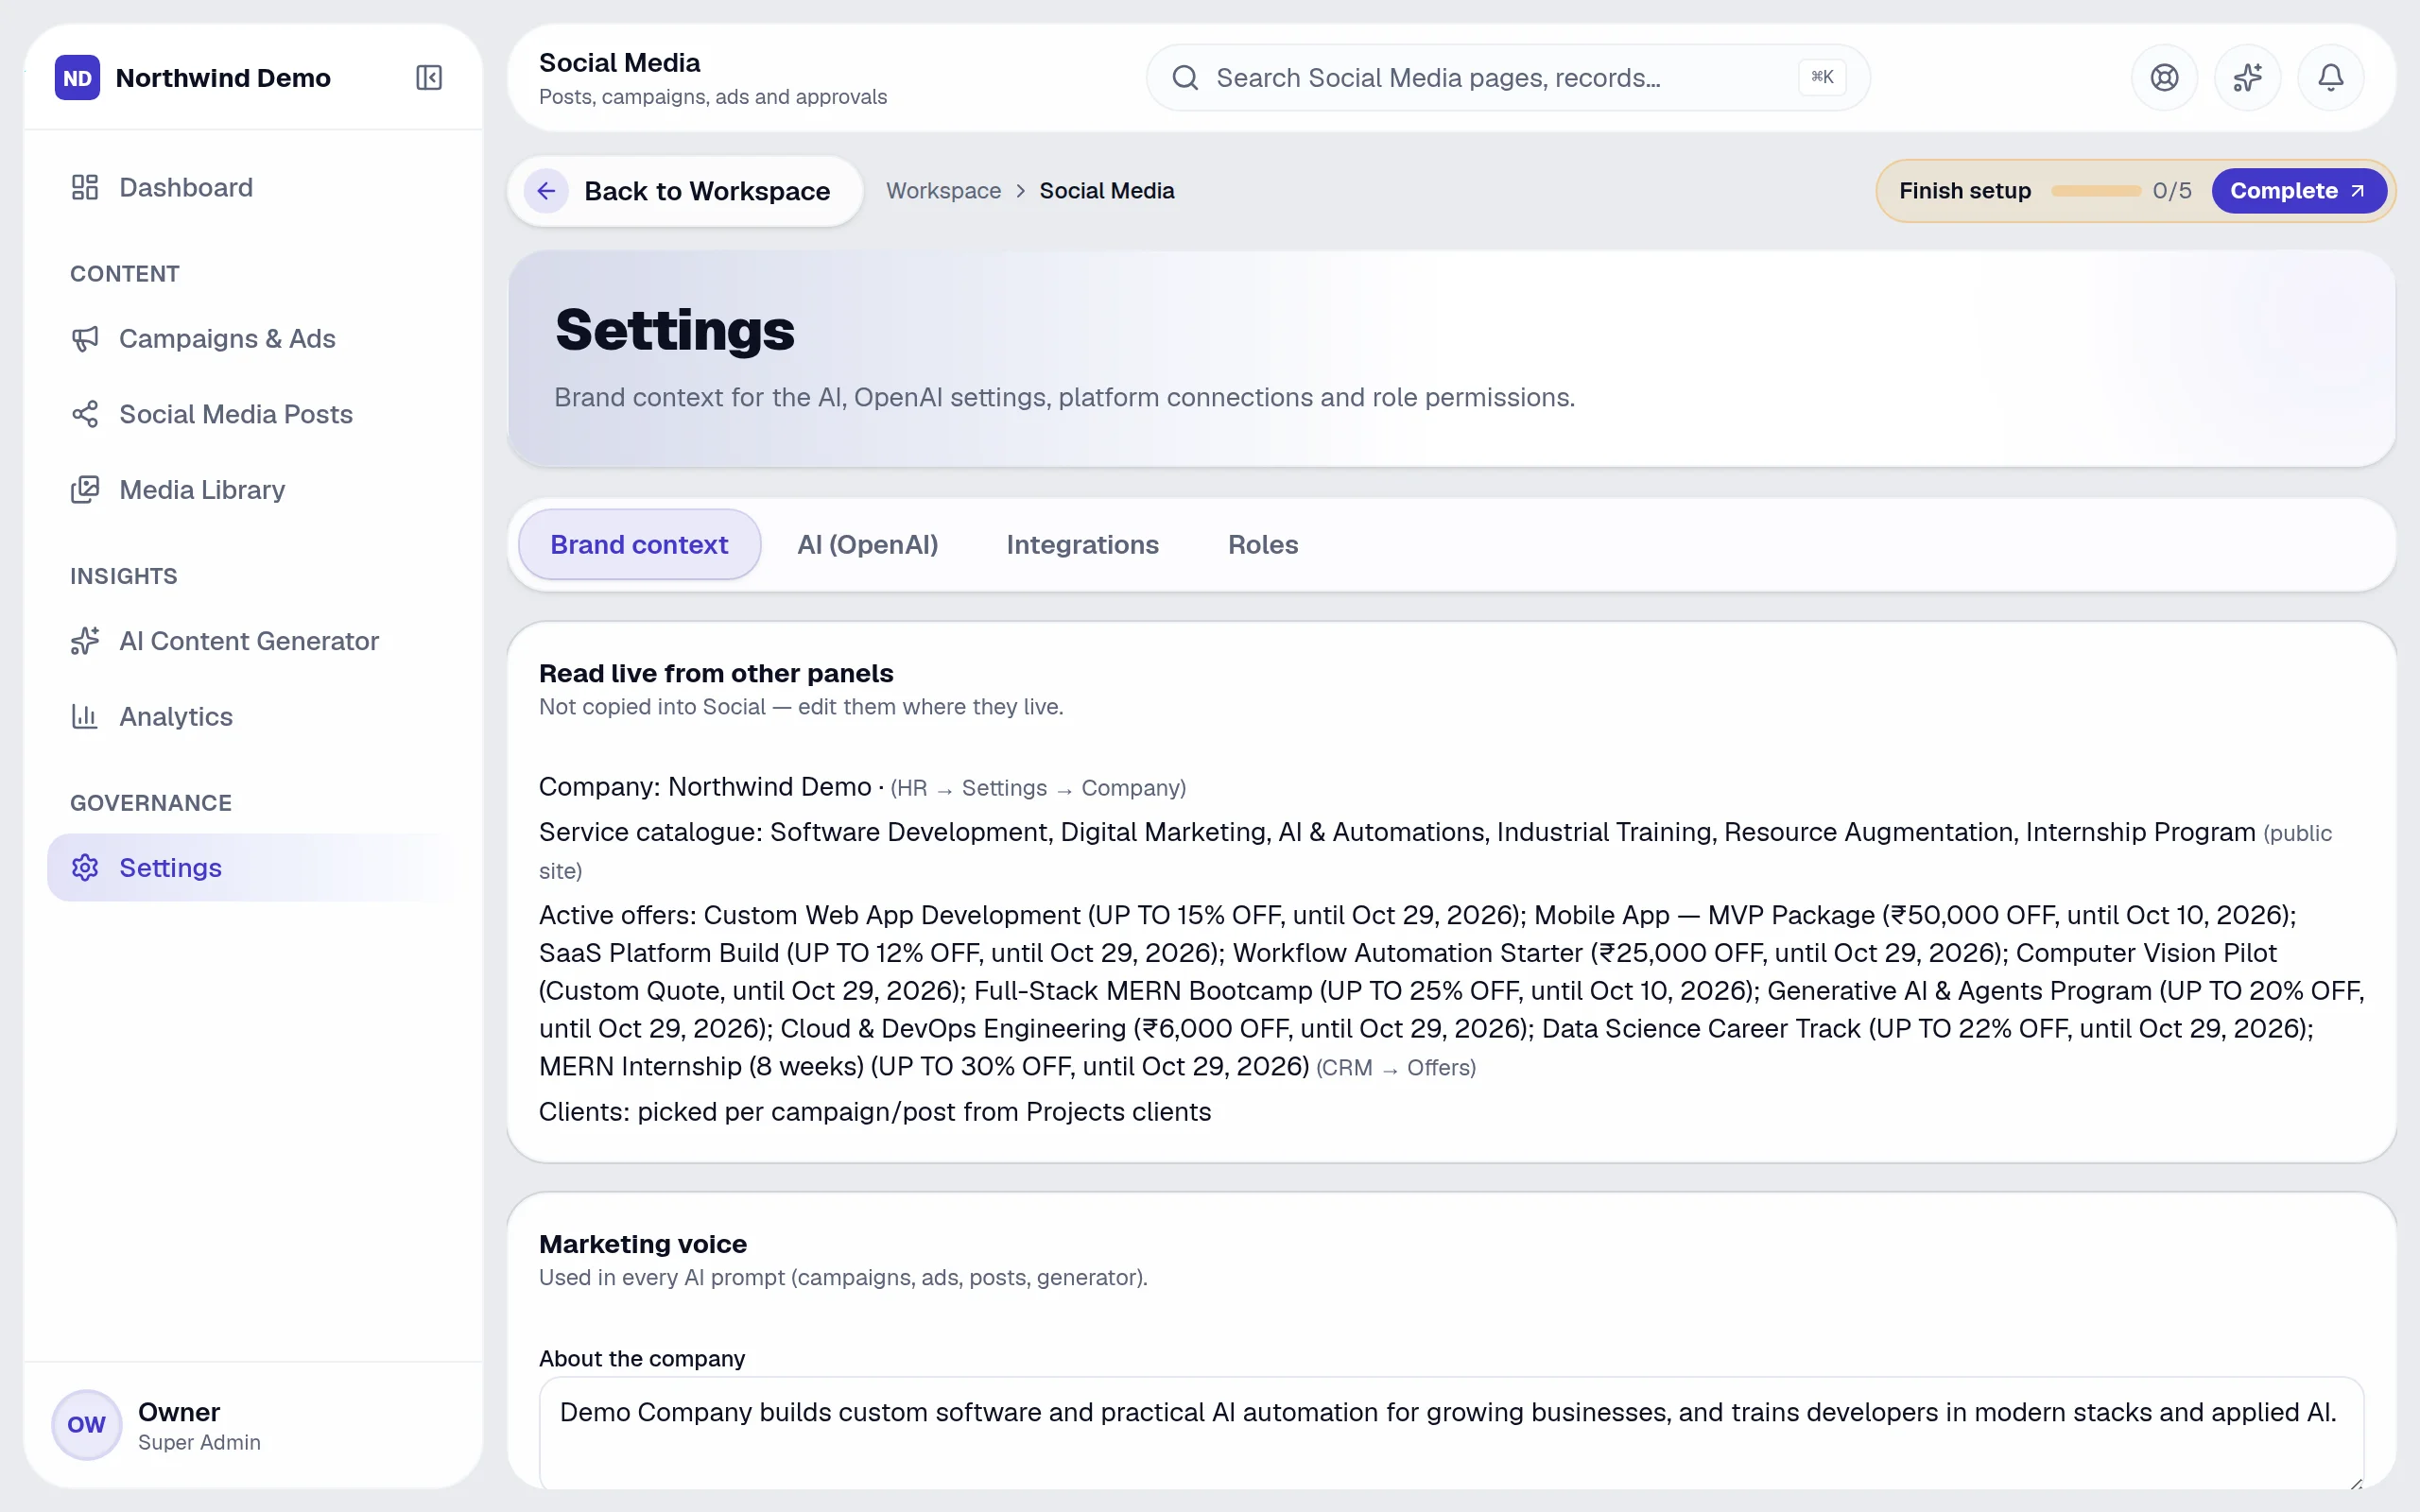Click the Complete setup button
The image size is (2420, 1512).
2298,191
